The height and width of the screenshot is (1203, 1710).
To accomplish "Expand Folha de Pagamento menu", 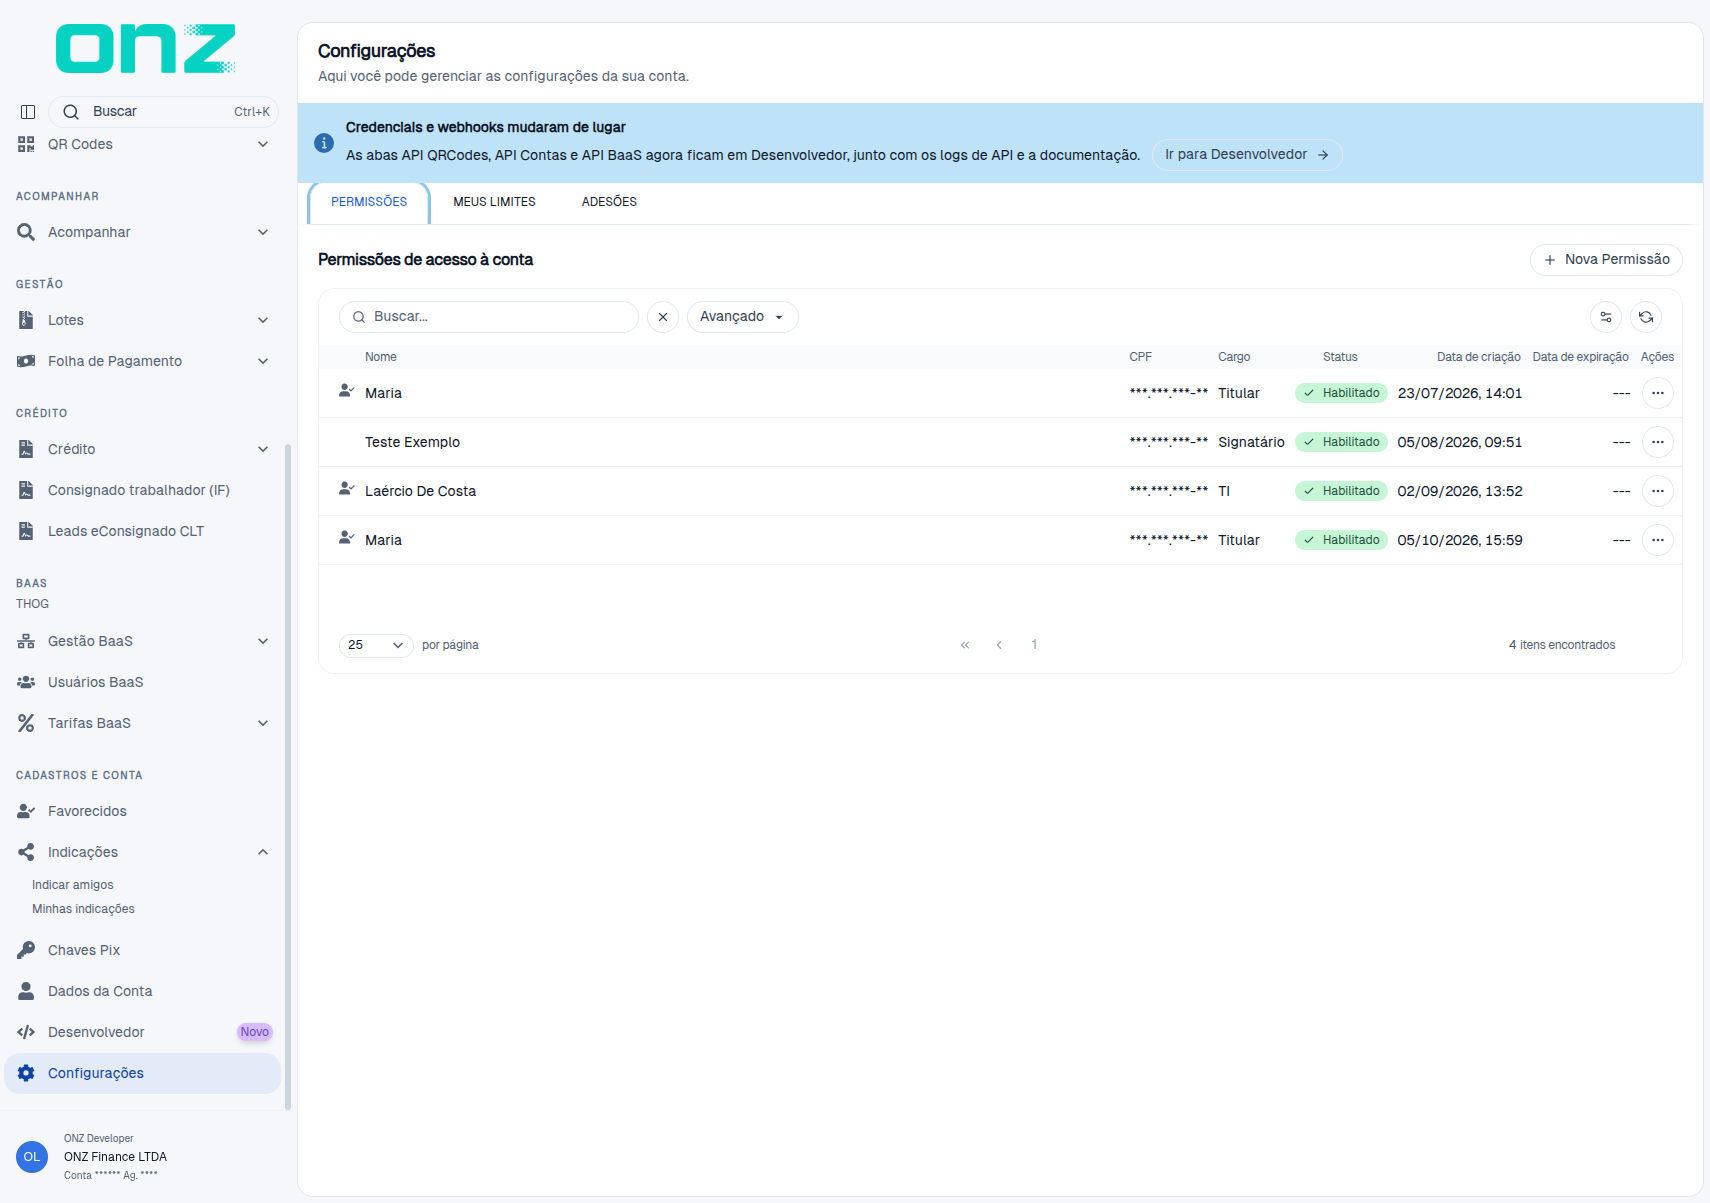I will (142, 361).
